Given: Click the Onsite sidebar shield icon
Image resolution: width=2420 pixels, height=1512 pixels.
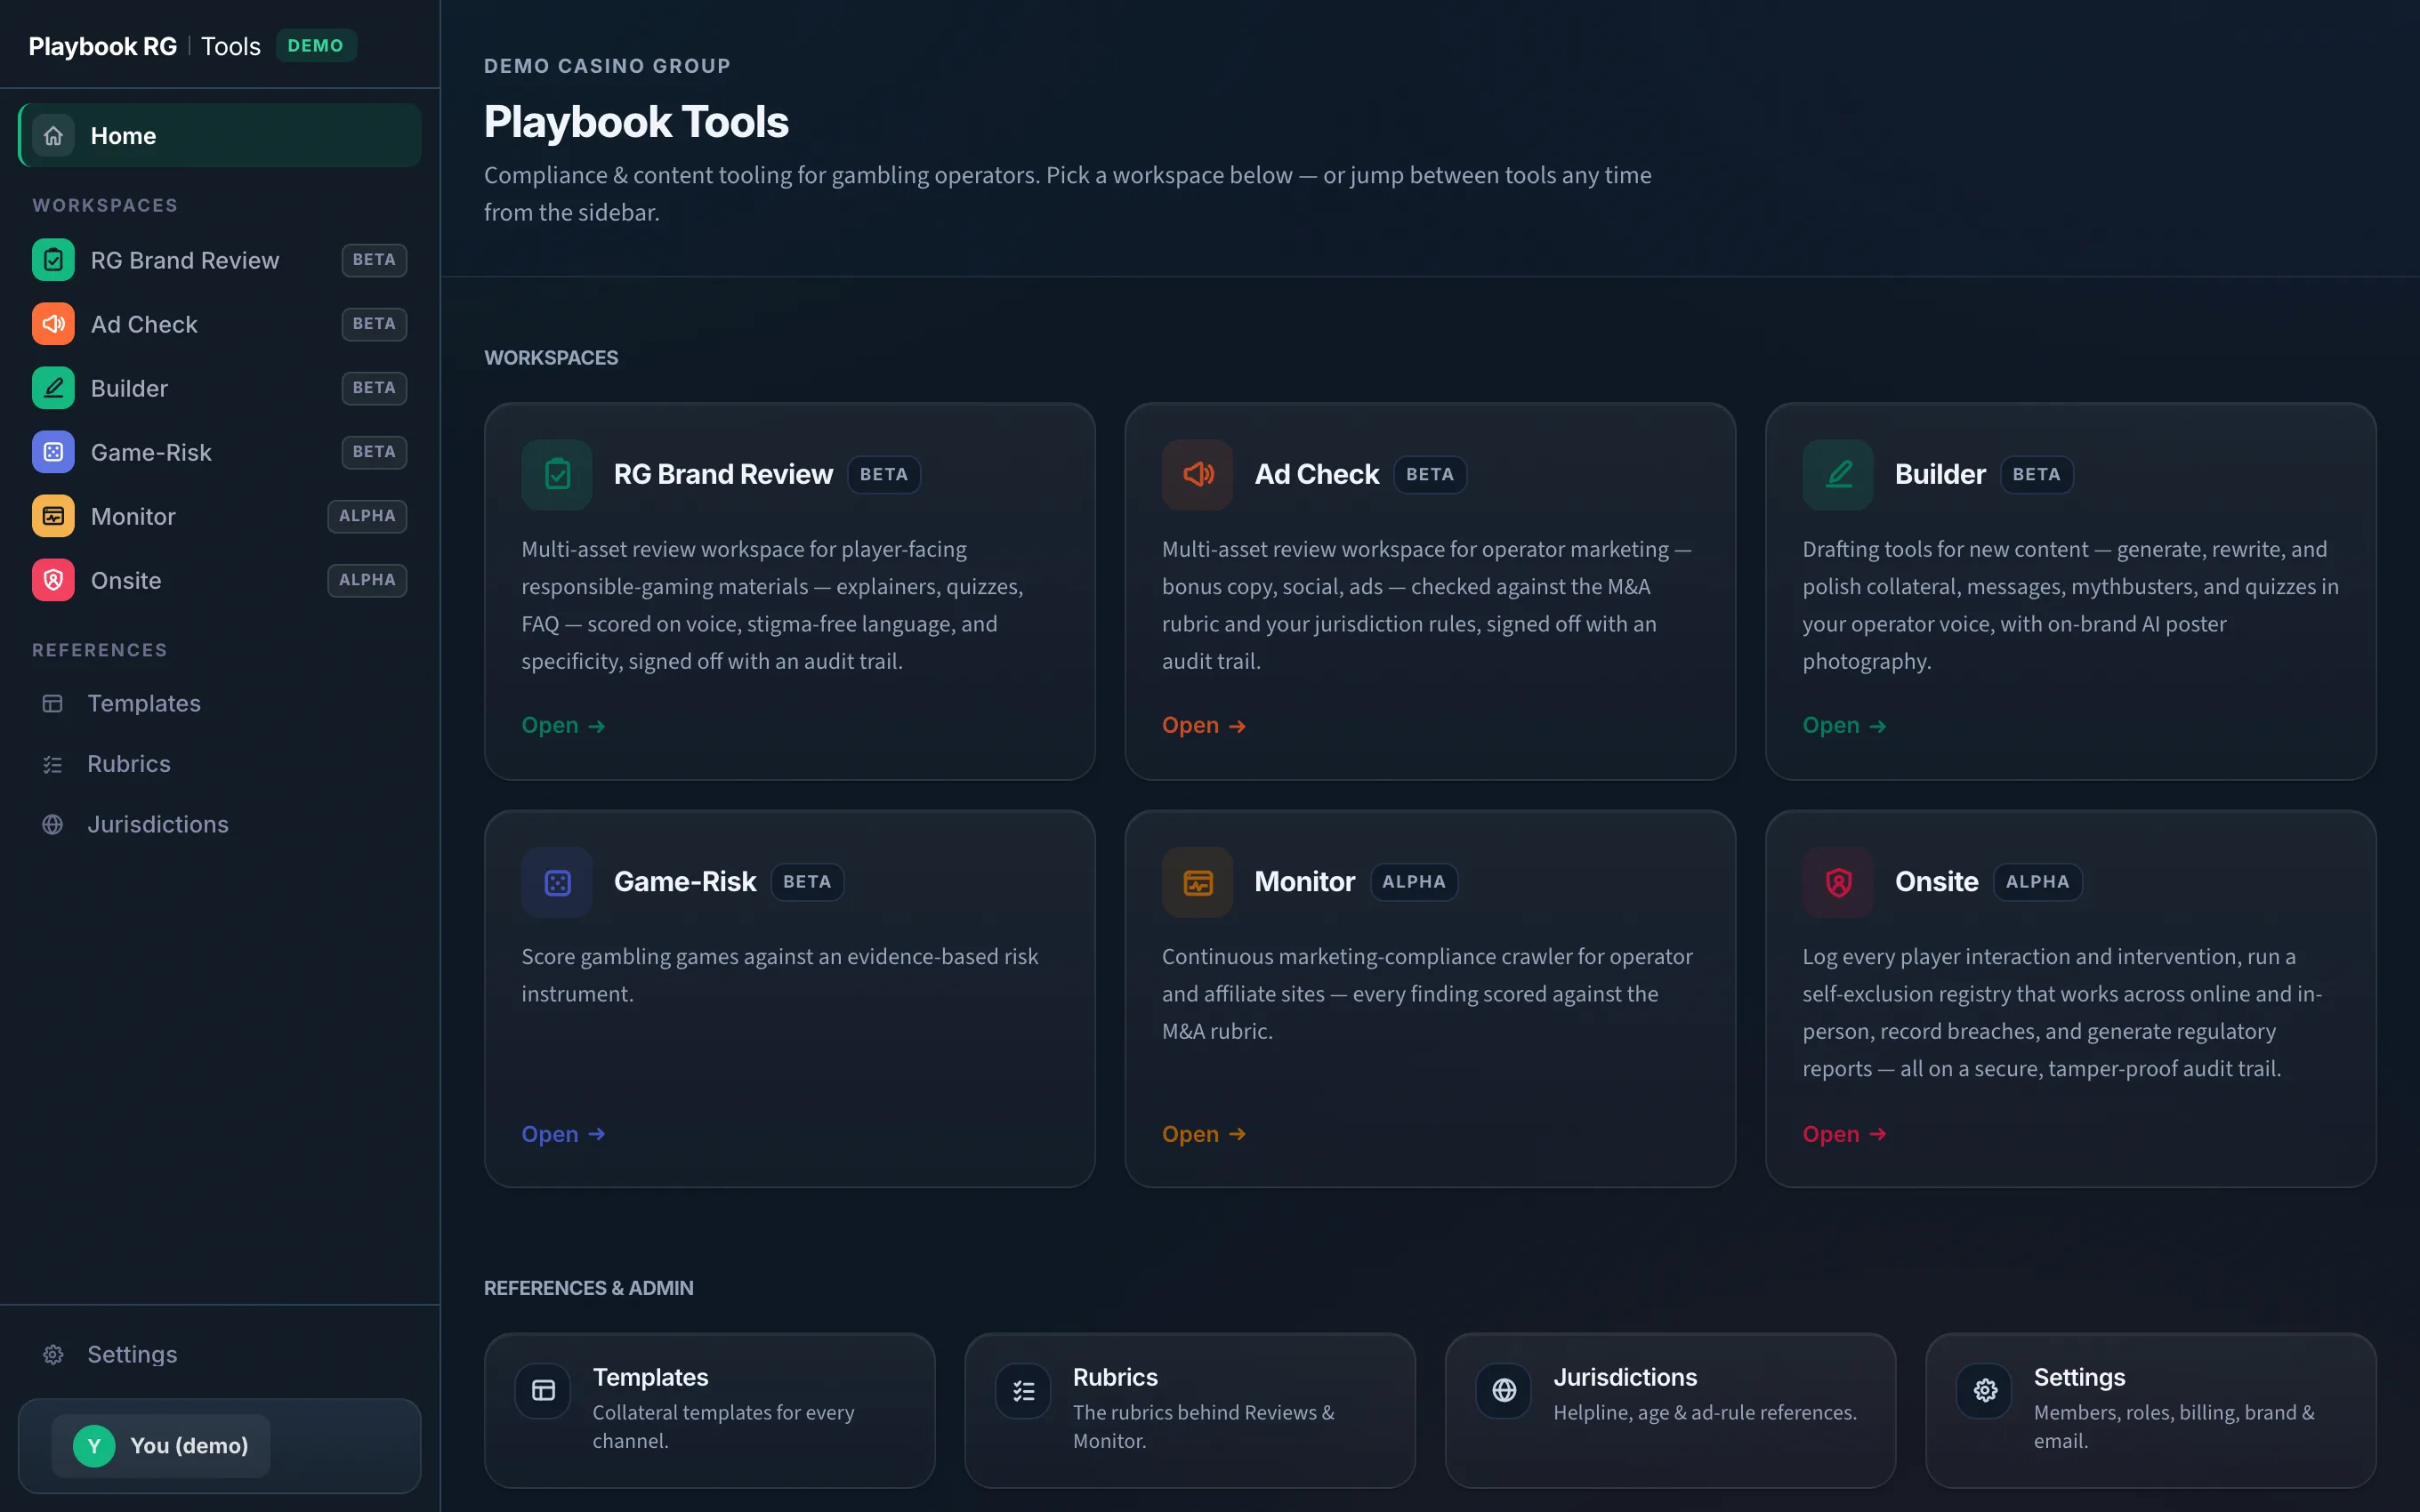Looking at the screenshot, I should coord(53,580).
